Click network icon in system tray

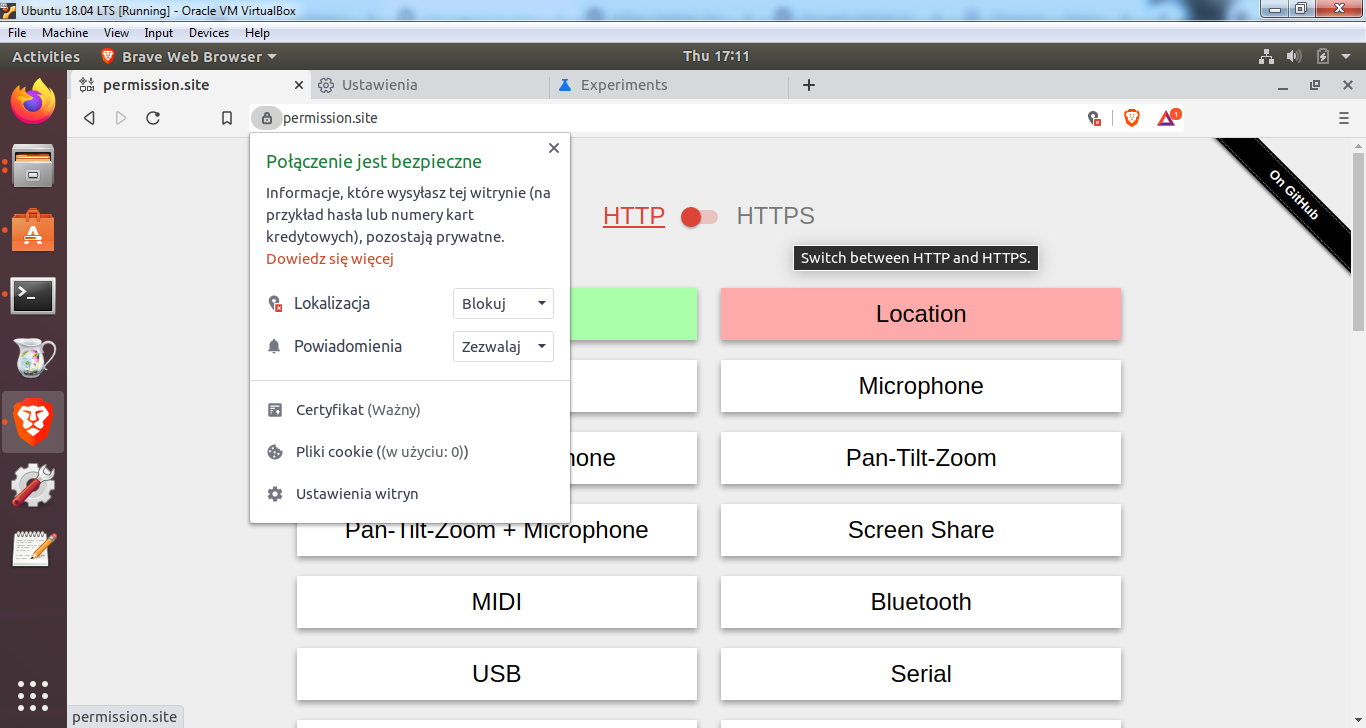(1266, 57)
